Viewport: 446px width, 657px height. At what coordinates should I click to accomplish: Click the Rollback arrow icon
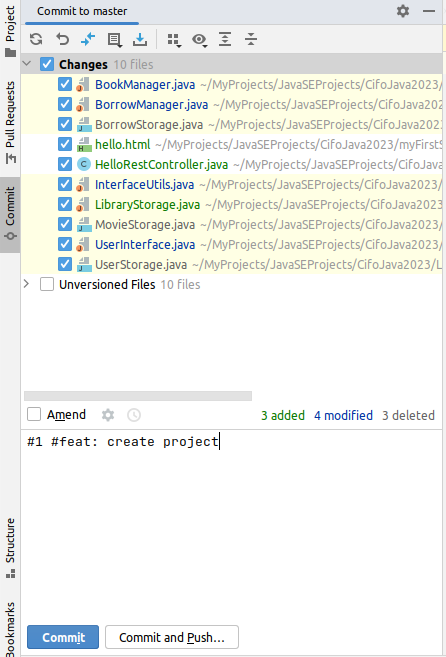click(x=62, y=39)
